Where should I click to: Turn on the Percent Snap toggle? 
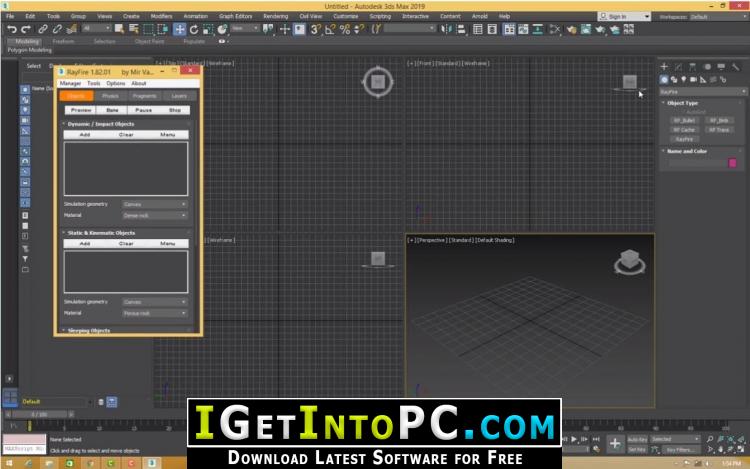344,29
